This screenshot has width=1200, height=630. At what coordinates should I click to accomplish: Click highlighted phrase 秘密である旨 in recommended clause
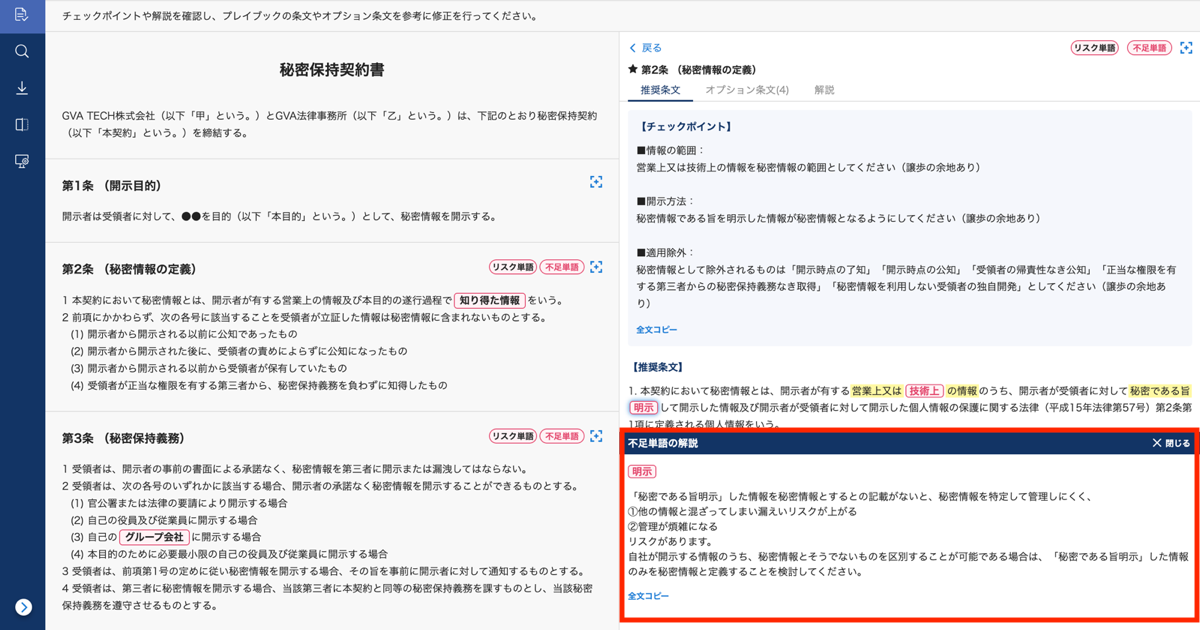click(x=1160, y=391)
